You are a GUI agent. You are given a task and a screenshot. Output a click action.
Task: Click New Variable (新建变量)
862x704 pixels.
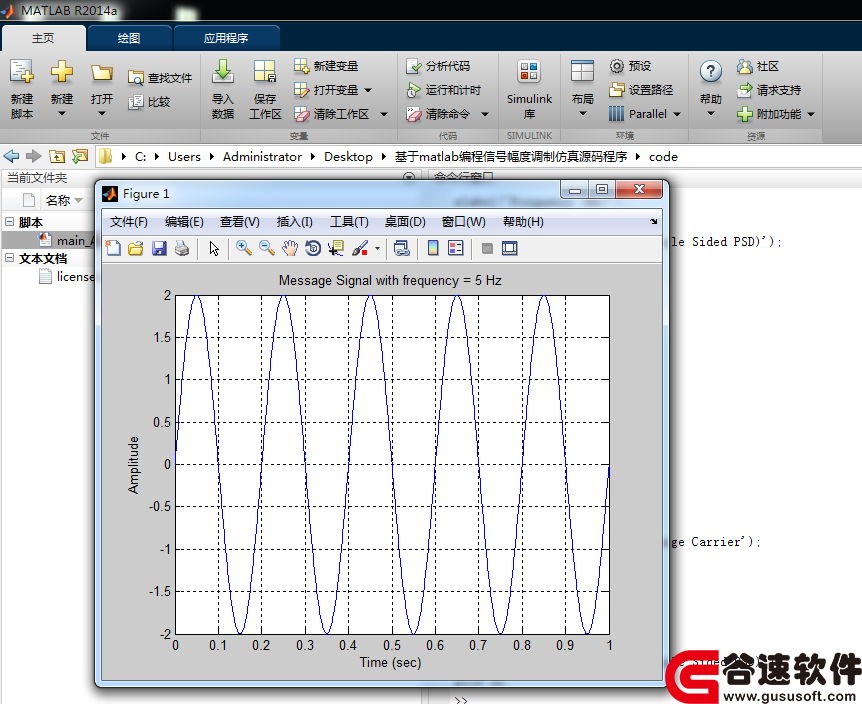[326, 66]
